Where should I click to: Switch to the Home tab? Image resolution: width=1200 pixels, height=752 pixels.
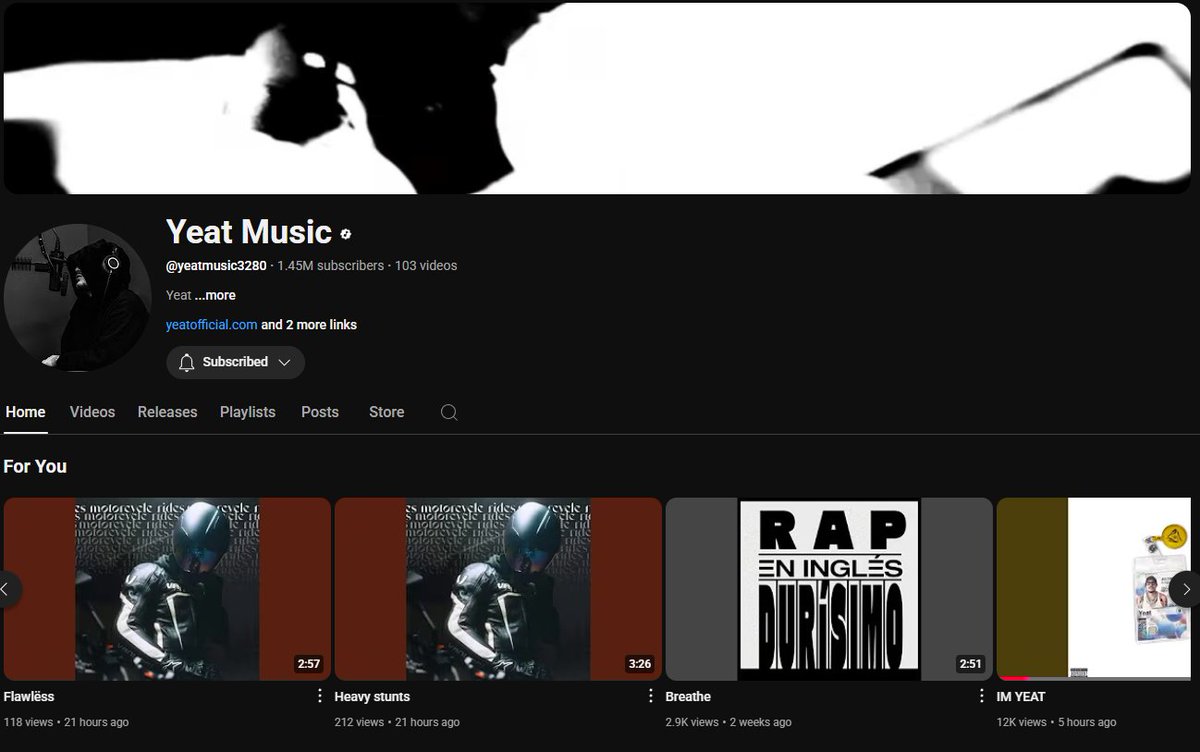pyautogui.click(x=25, y=412)
